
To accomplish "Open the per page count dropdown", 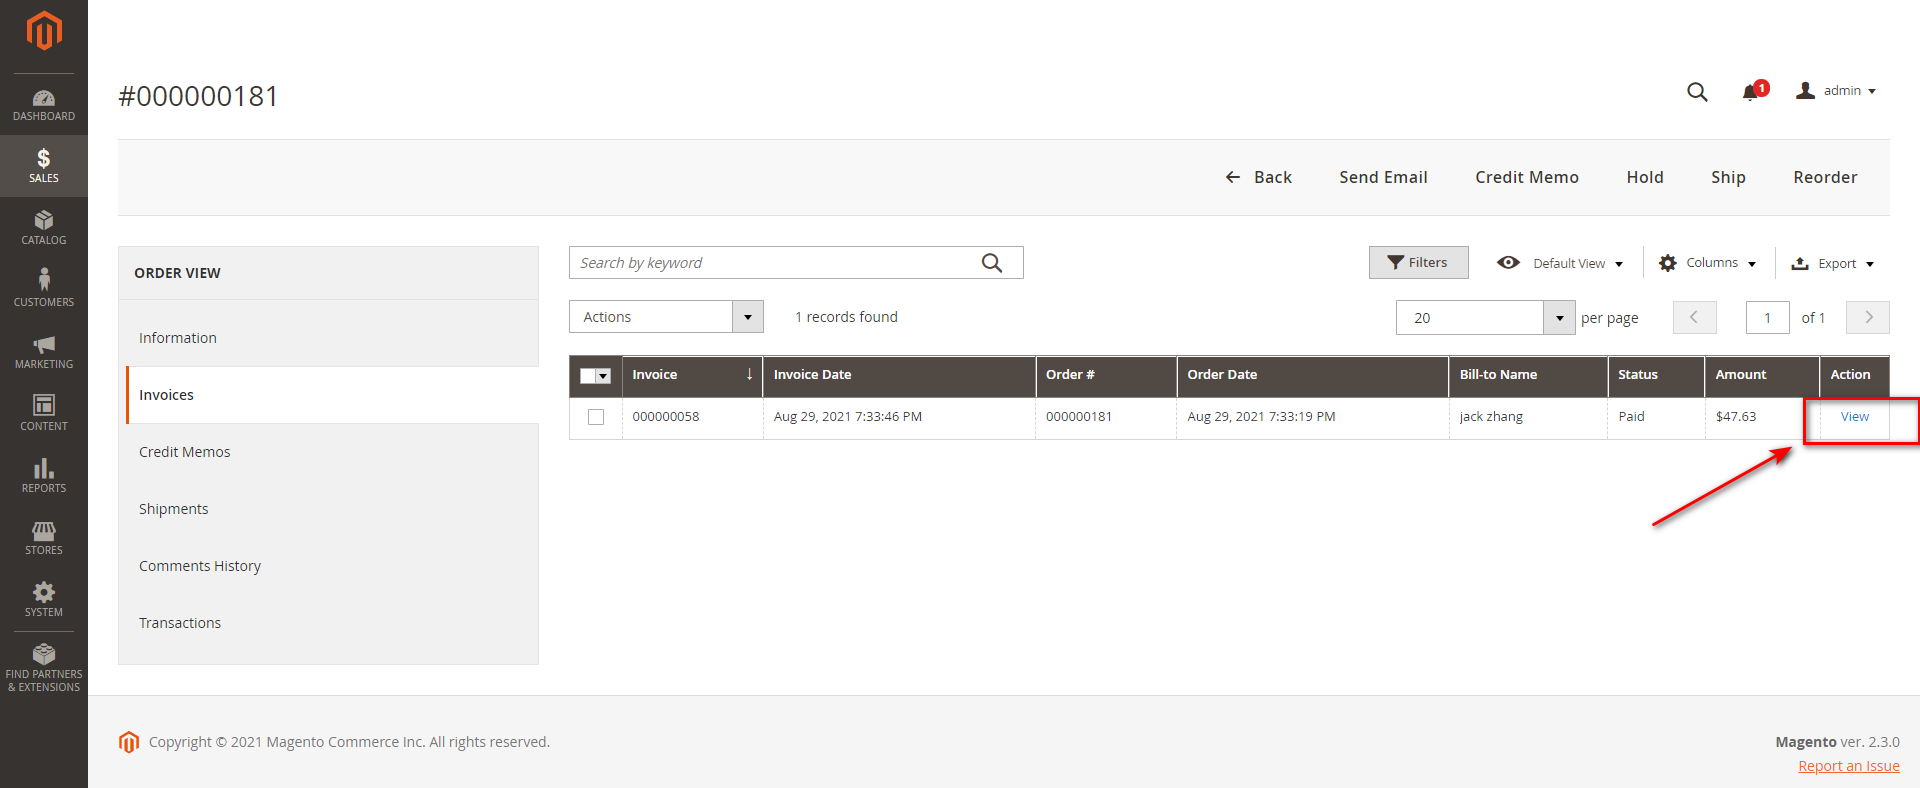I will click(1558, 318).
